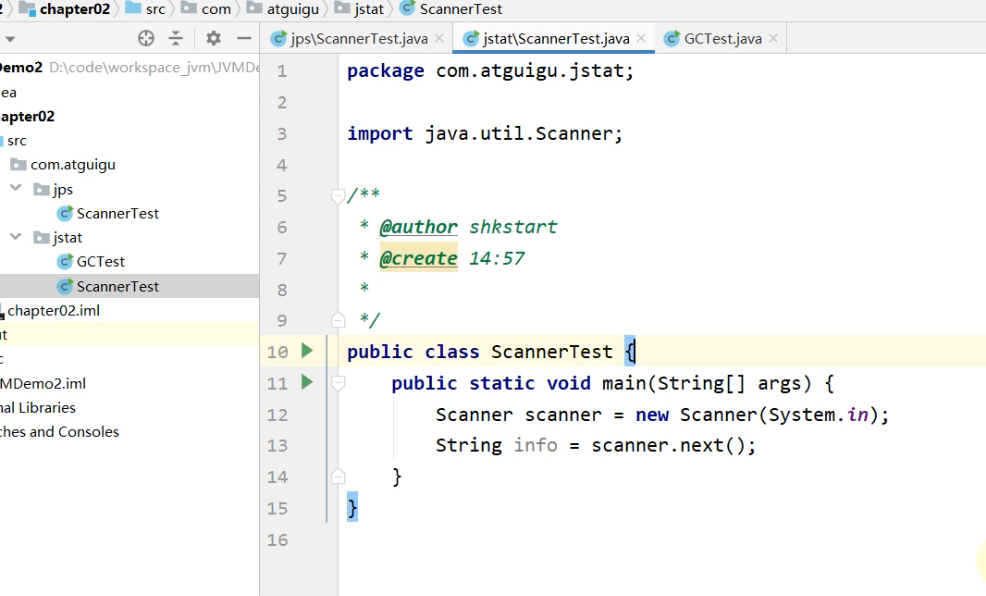This screenshot has height=596, width=986.
Task: Click jstat in breadcrumb bar
Action: [x=368, y=9]
